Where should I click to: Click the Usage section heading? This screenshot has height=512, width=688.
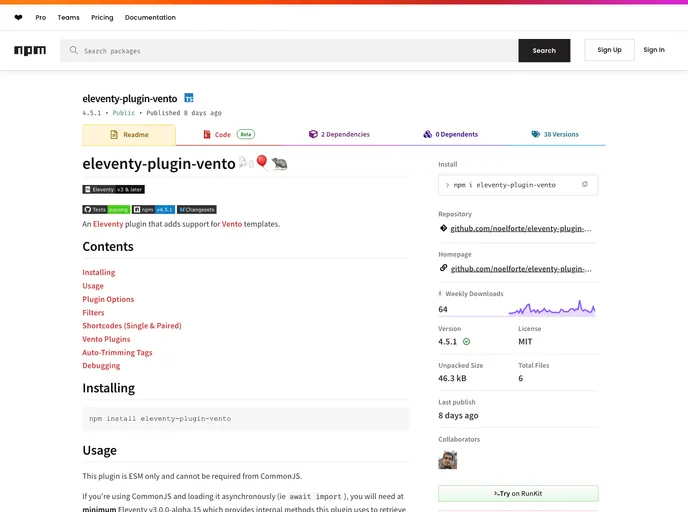click(x=100, y=451)
